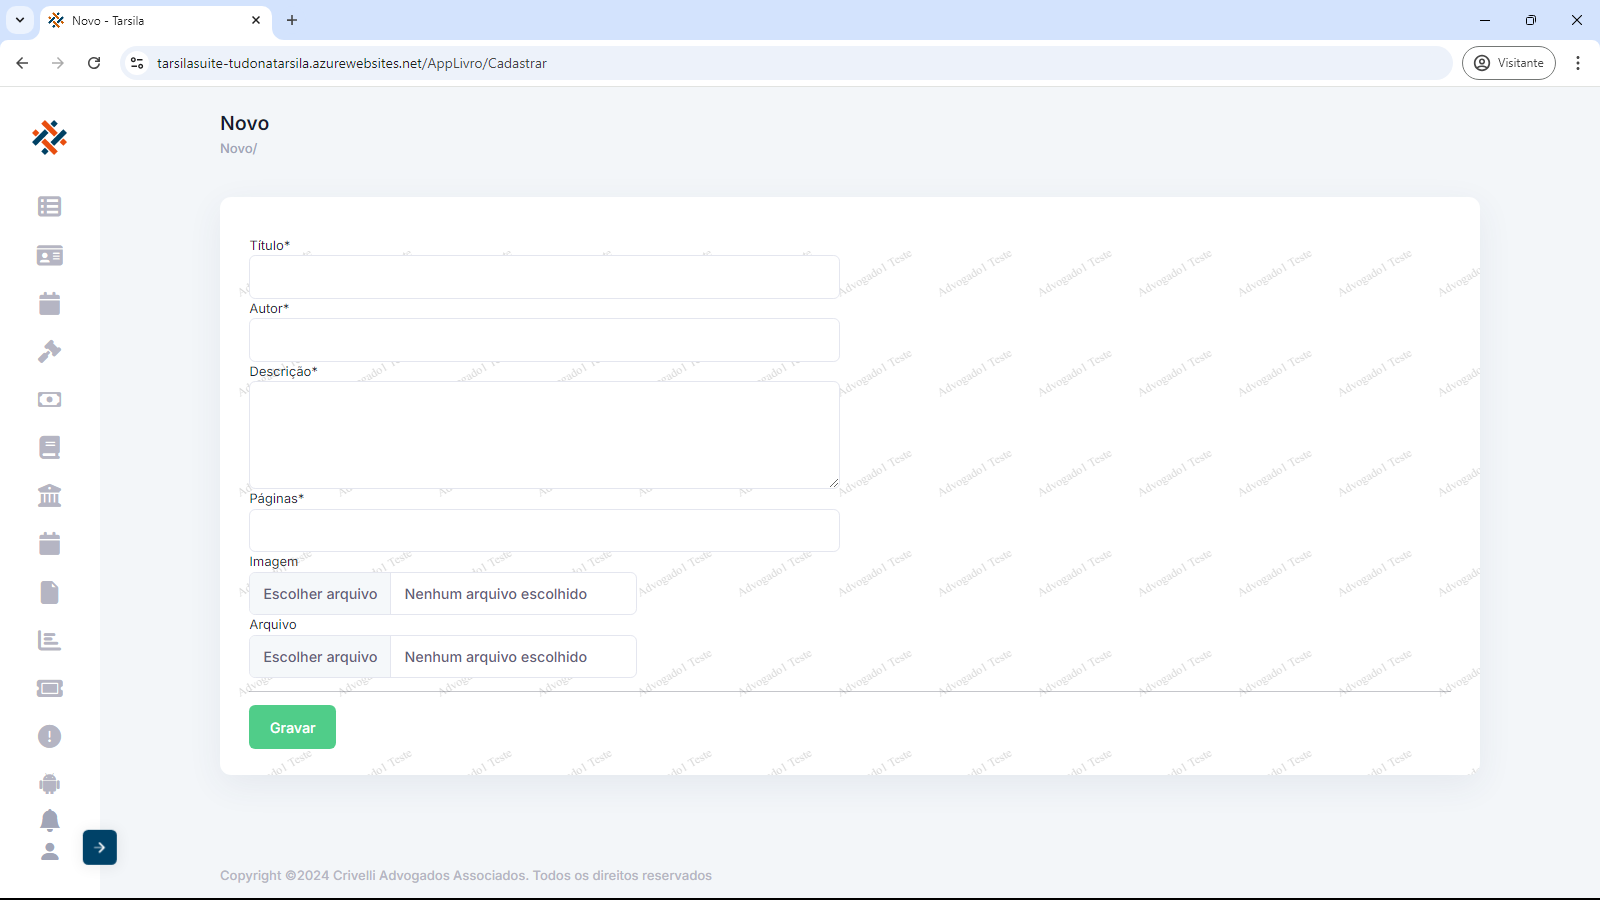Screen dimensions: 1600x900
Task: Choose a file for the Imagem field
Action: pyautogui.click(x=320, y=594)
